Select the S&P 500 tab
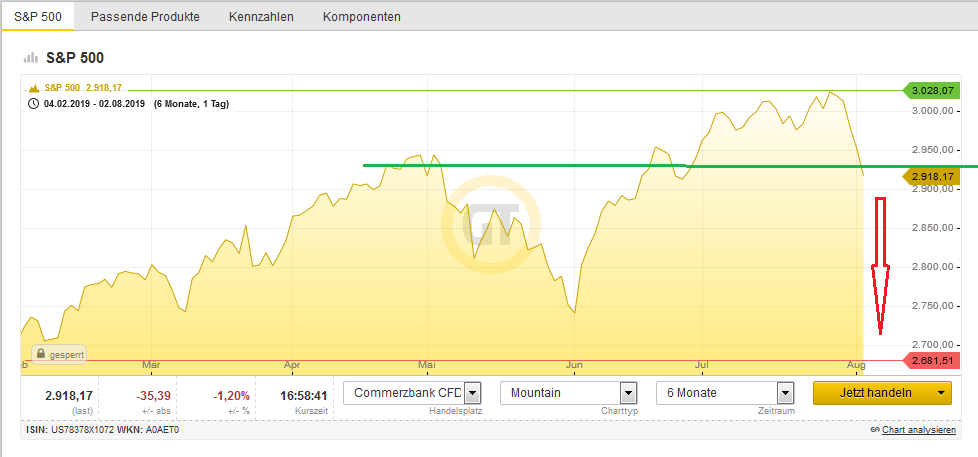 click(38, 17)
